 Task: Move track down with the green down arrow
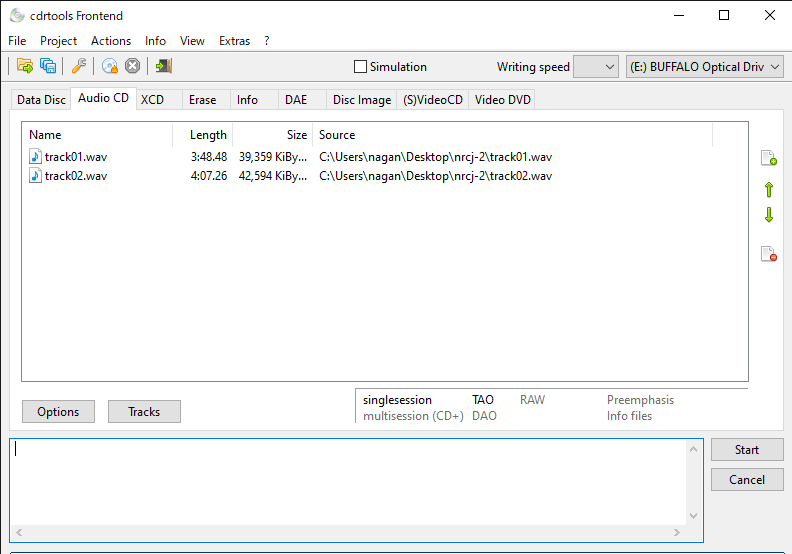pyautogui.click(x=768, y=215)
